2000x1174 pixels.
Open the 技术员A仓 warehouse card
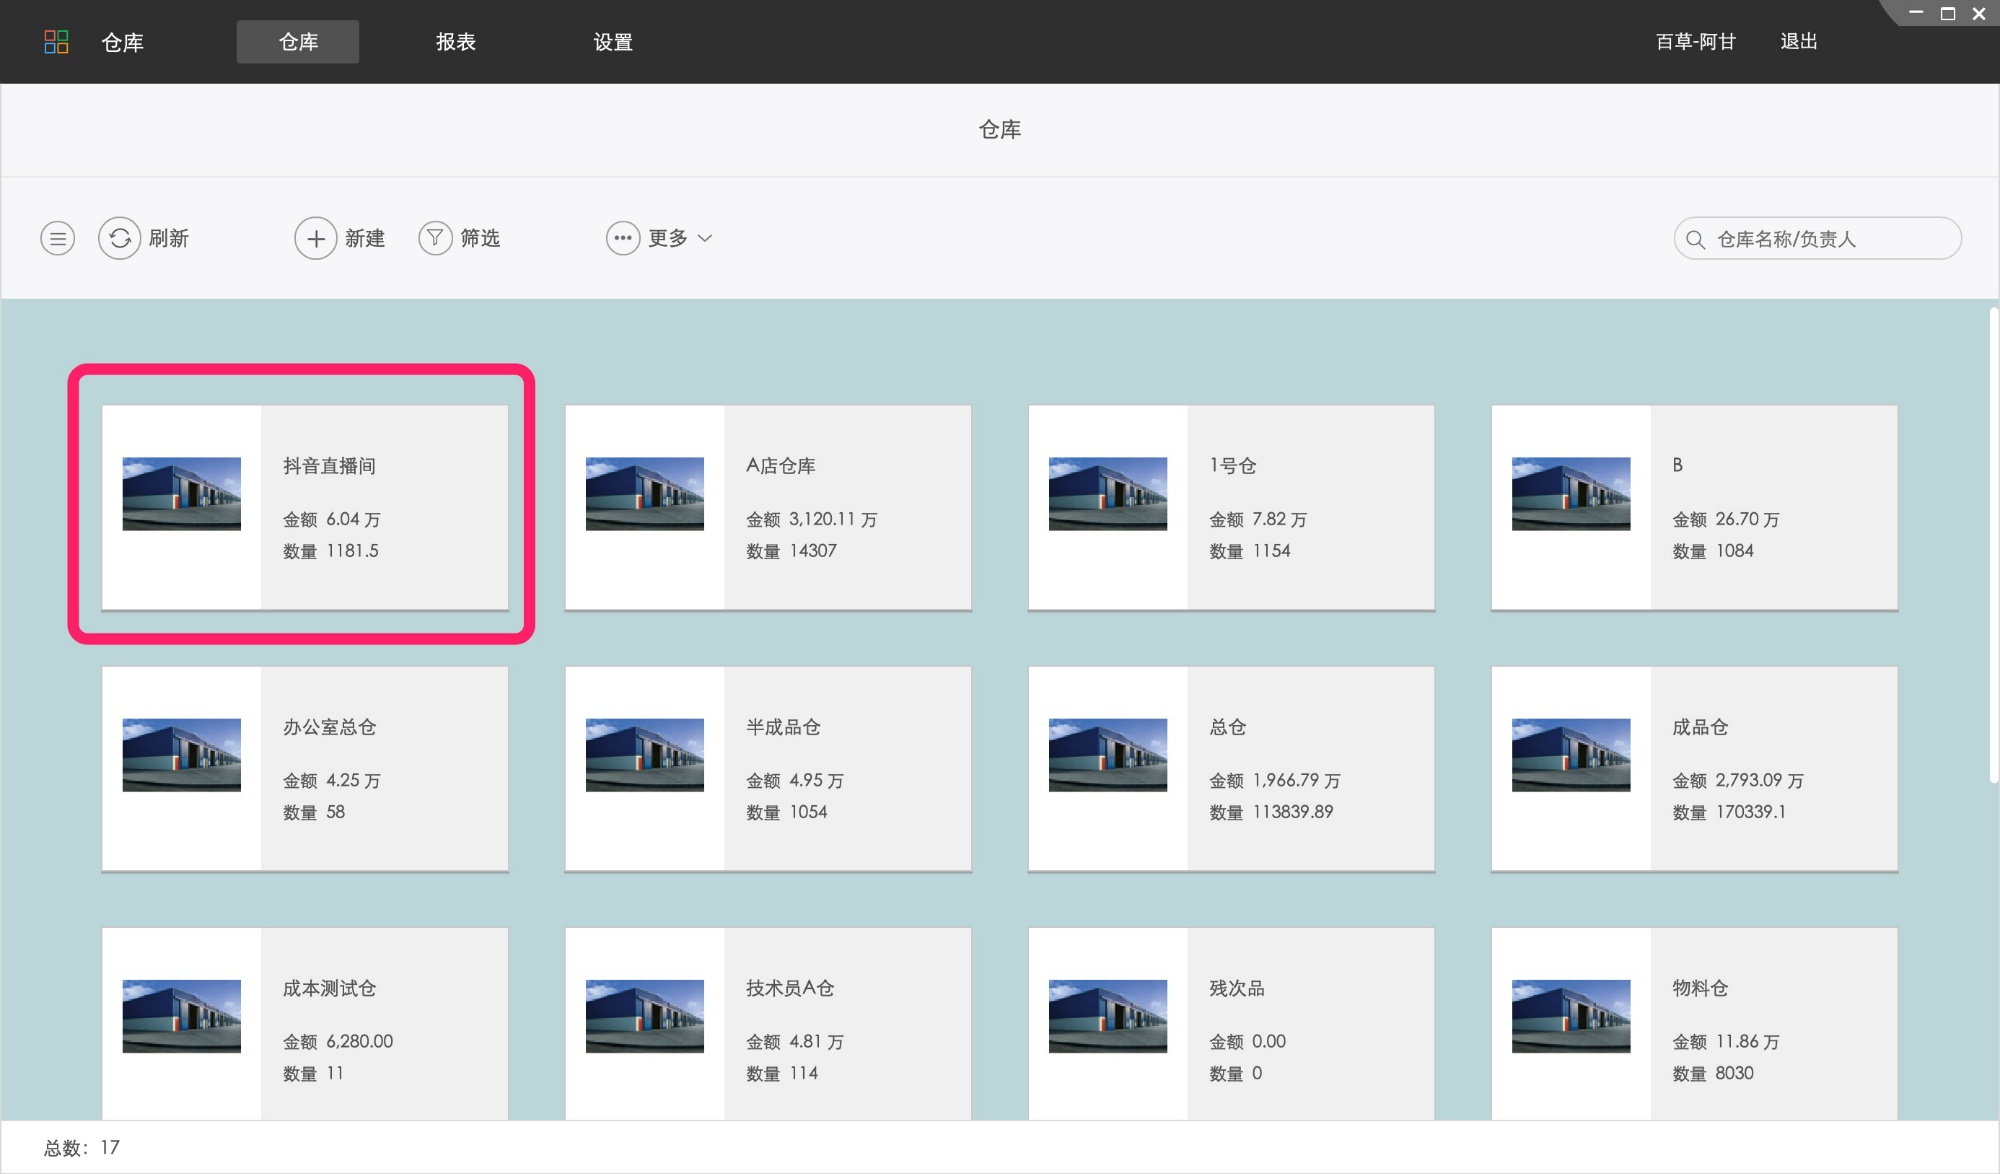coord(768,1024)
